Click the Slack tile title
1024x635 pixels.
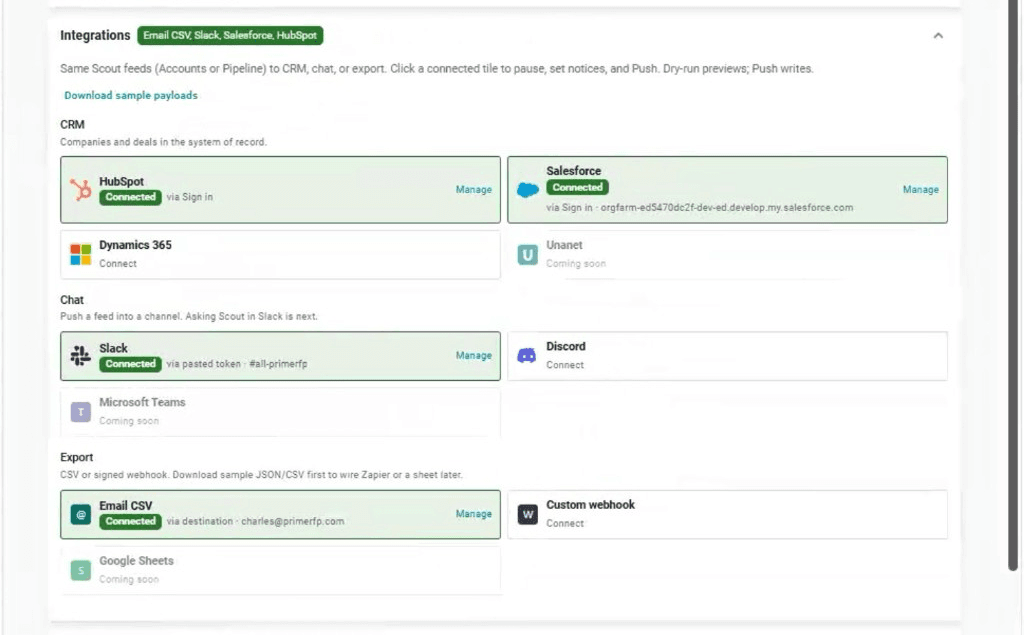tap(114, 348)
